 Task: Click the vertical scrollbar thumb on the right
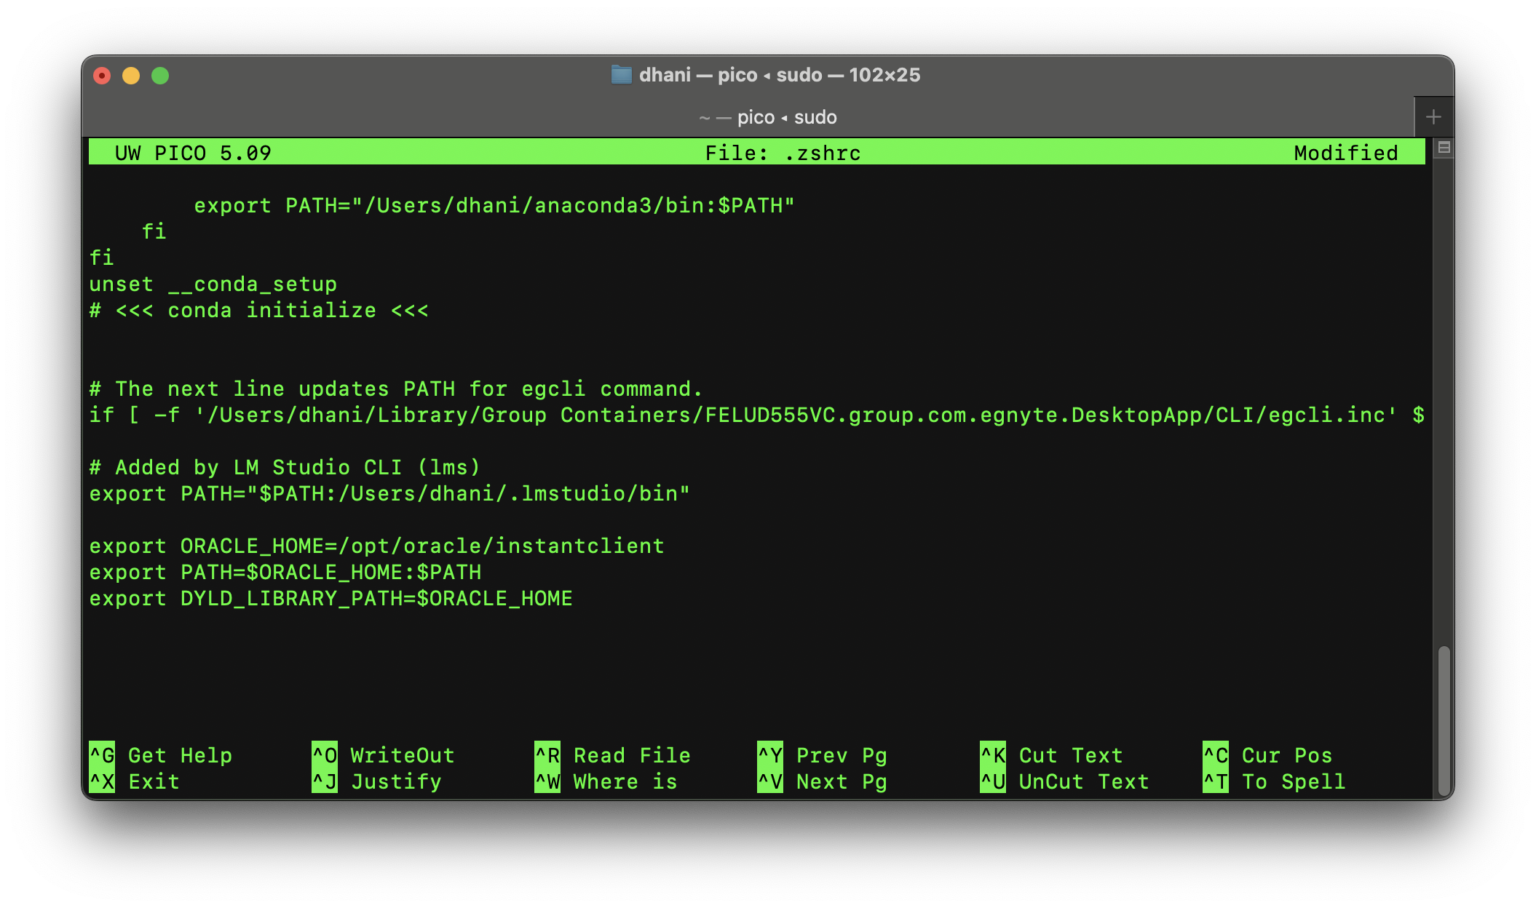(1444, 720)
